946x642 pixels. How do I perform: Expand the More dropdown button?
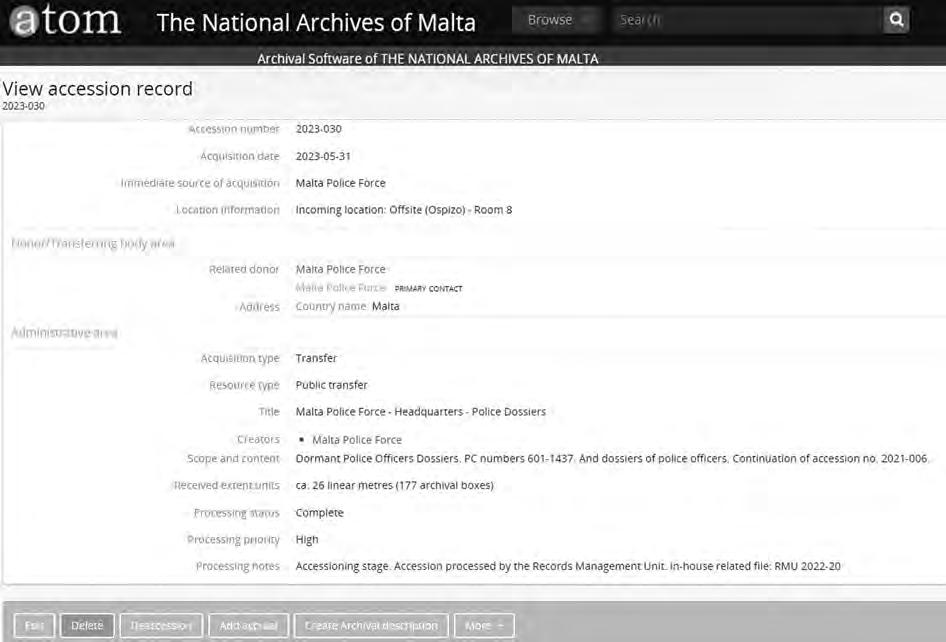click(x=484, y=626)
